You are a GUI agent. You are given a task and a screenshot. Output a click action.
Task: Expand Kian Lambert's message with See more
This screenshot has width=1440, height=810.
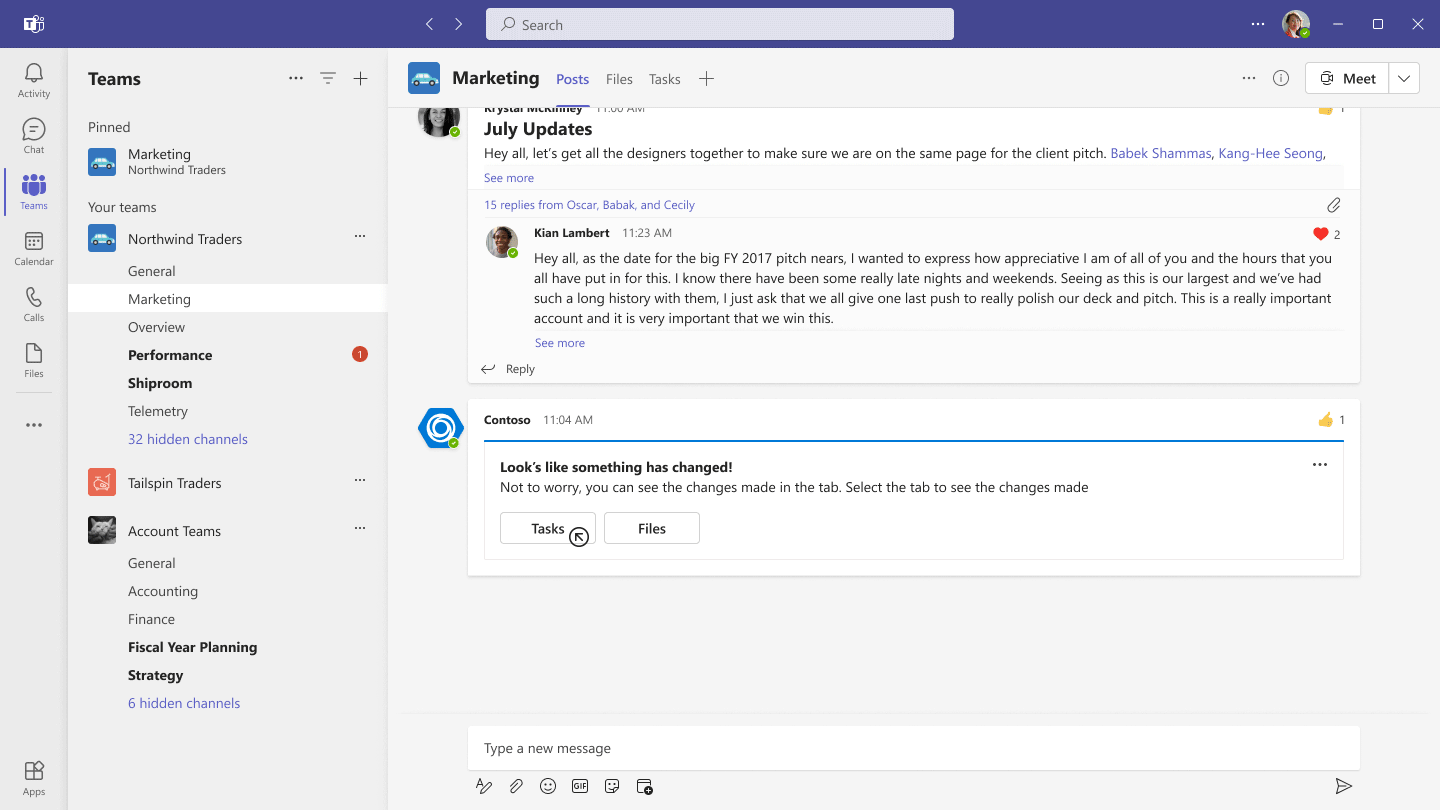click(x=559, y=342)
